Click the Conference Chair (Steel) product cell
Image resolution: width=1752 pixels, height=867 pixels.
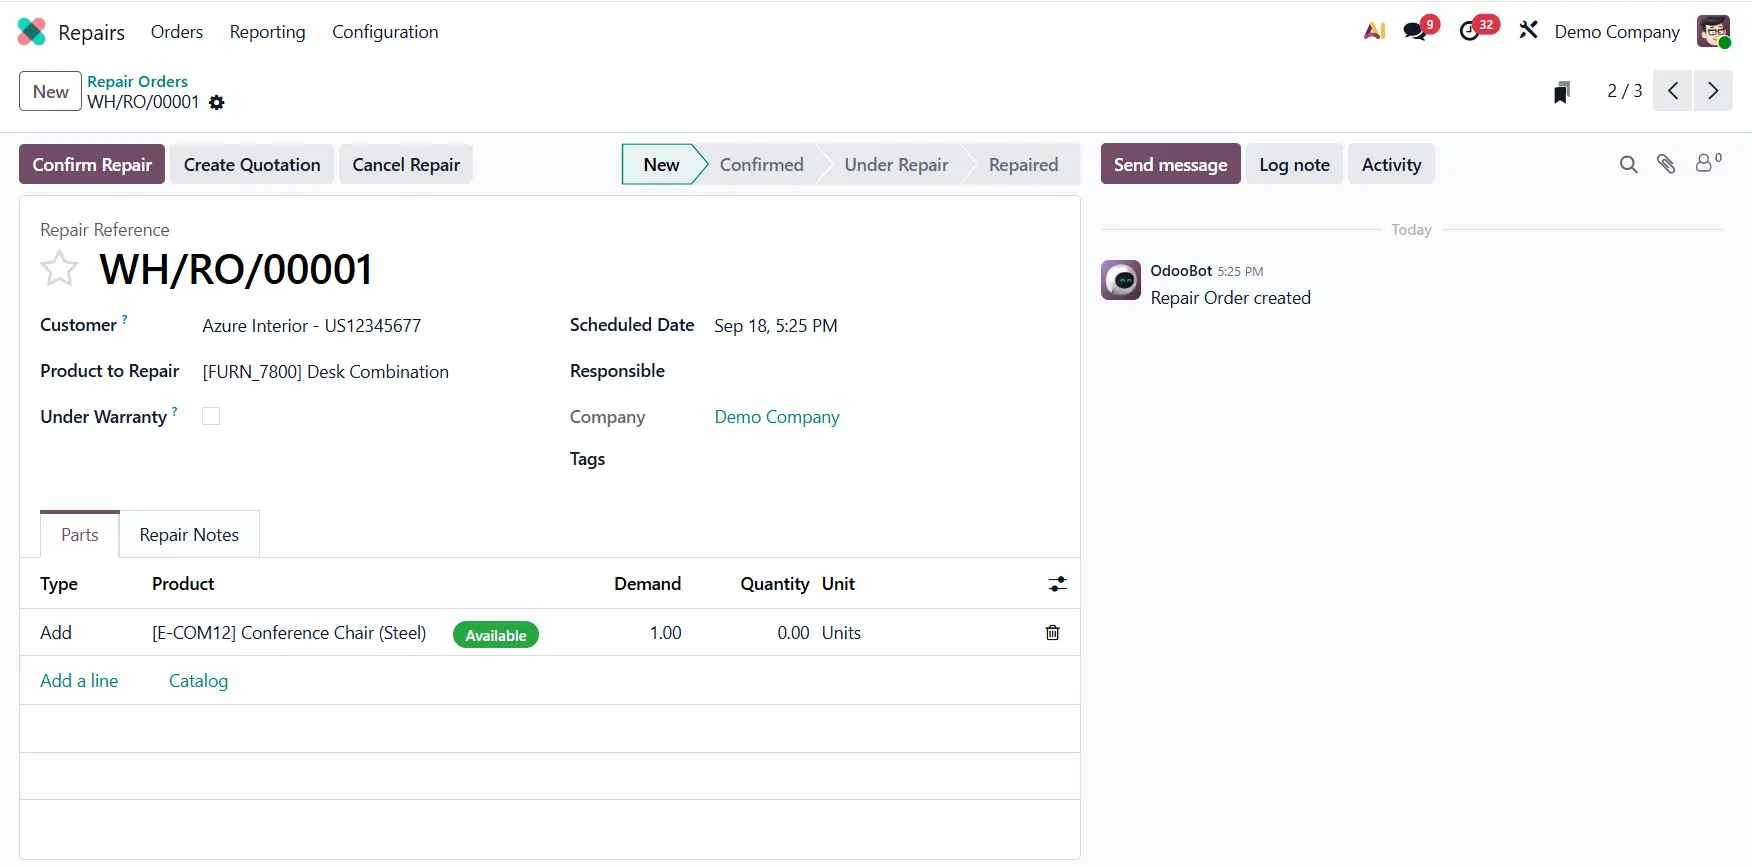[289, 633]
